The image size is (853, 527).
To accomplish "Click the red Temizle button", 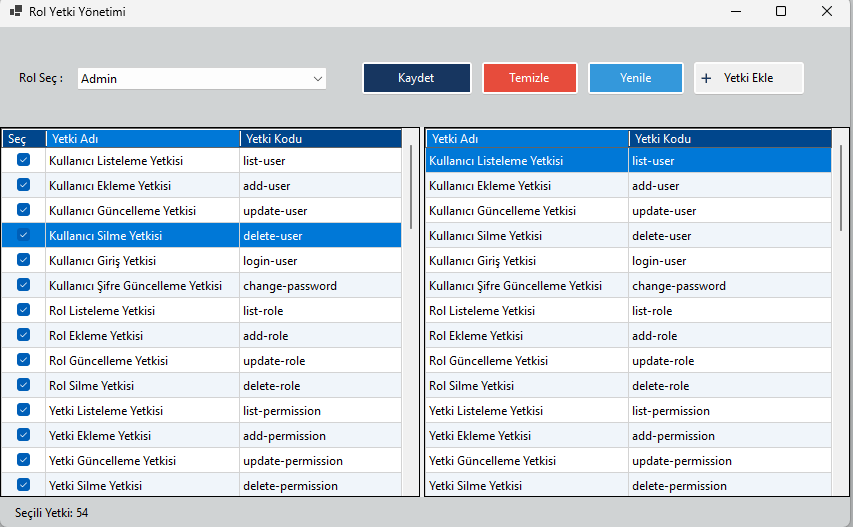I will pyautogui.click(x=529, y=78).
